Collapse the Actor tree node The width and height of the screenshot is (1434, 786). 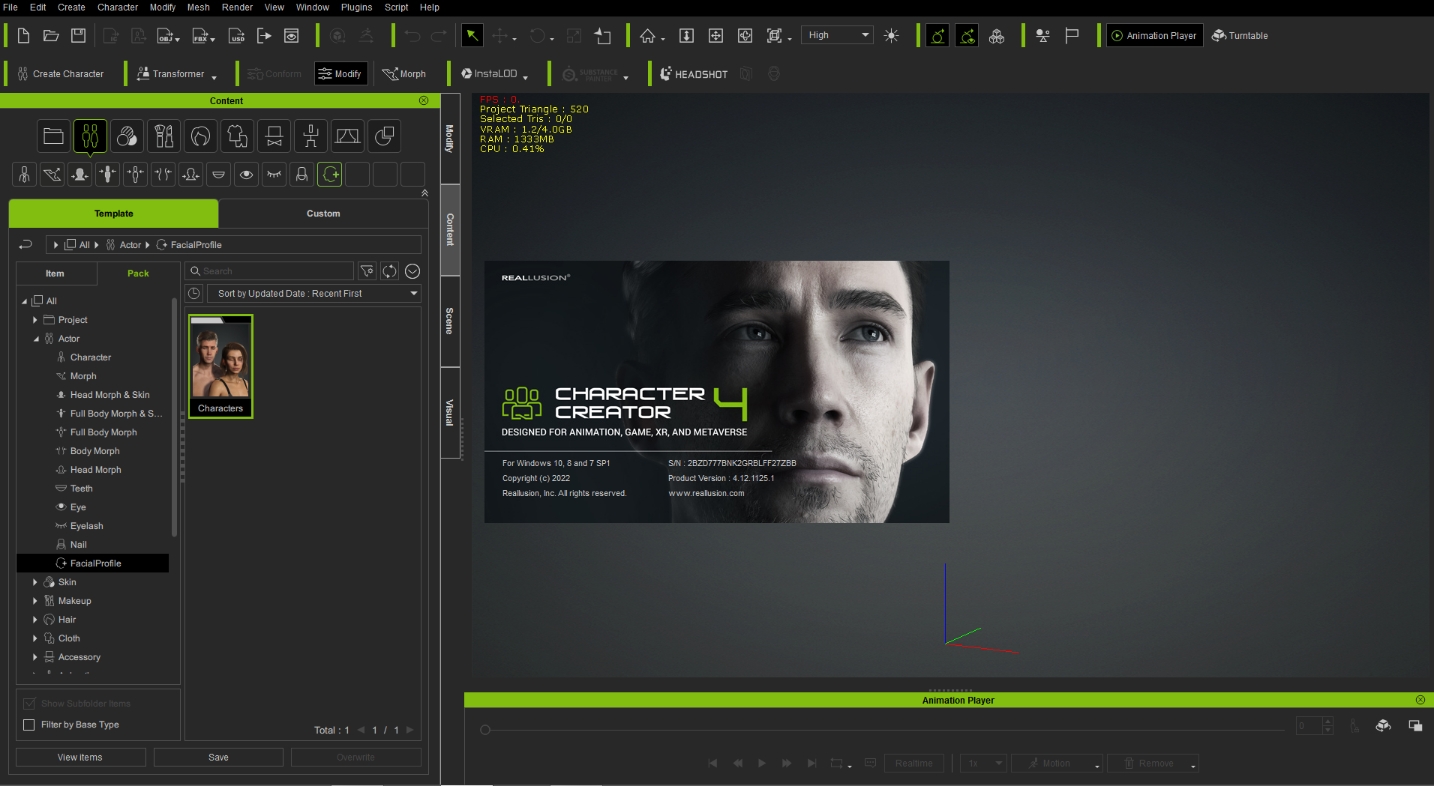35,339
